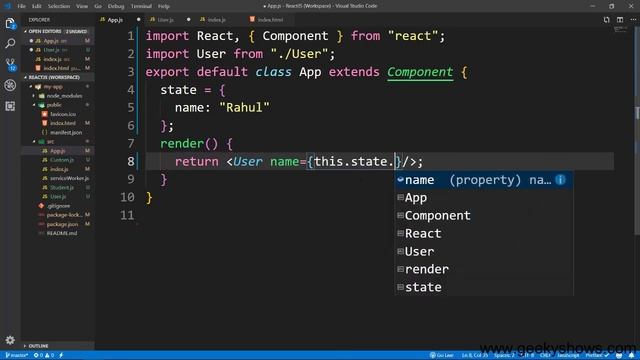This screenshot has width=640, height=360.
Task: Select the App suggestion in autocomplete
Action: coord(484,198)
